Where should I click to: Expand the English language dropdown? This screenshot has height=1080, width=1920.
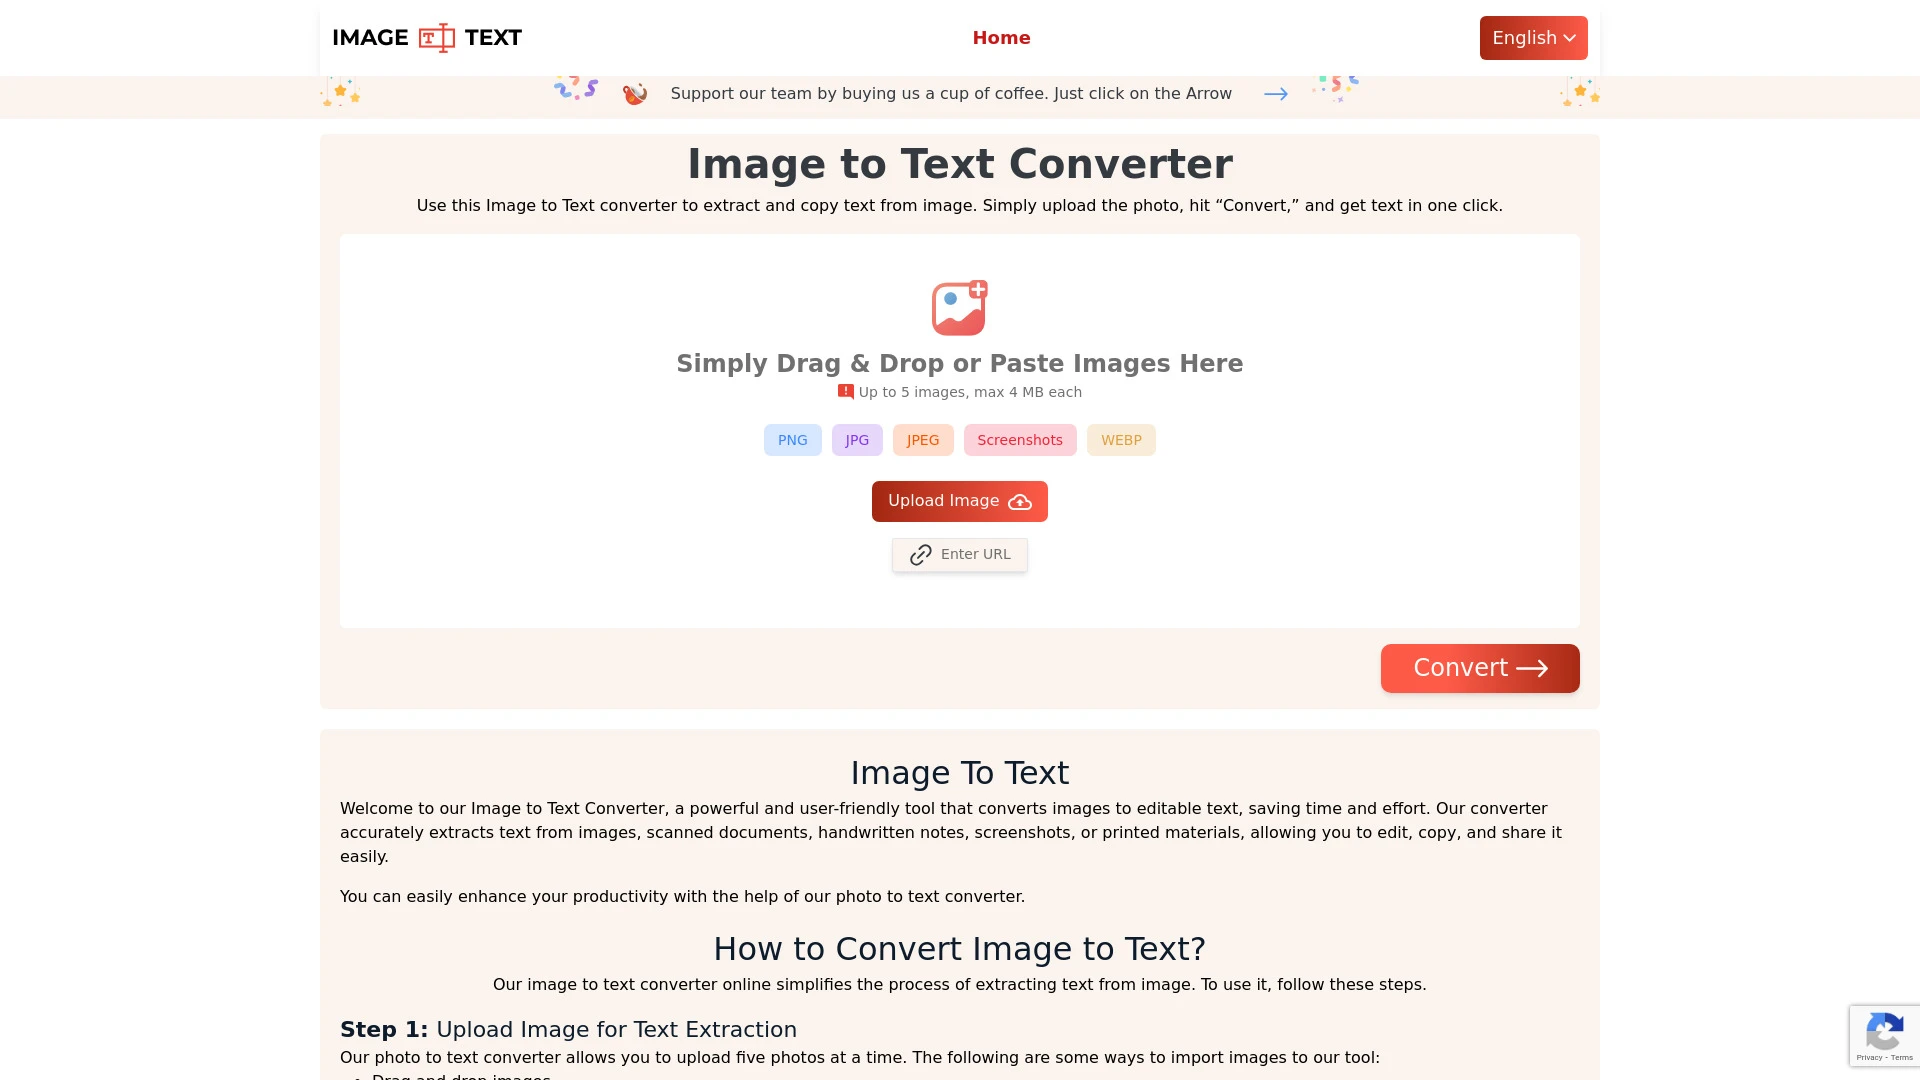pyautogui.click(x=1534, y=38)
